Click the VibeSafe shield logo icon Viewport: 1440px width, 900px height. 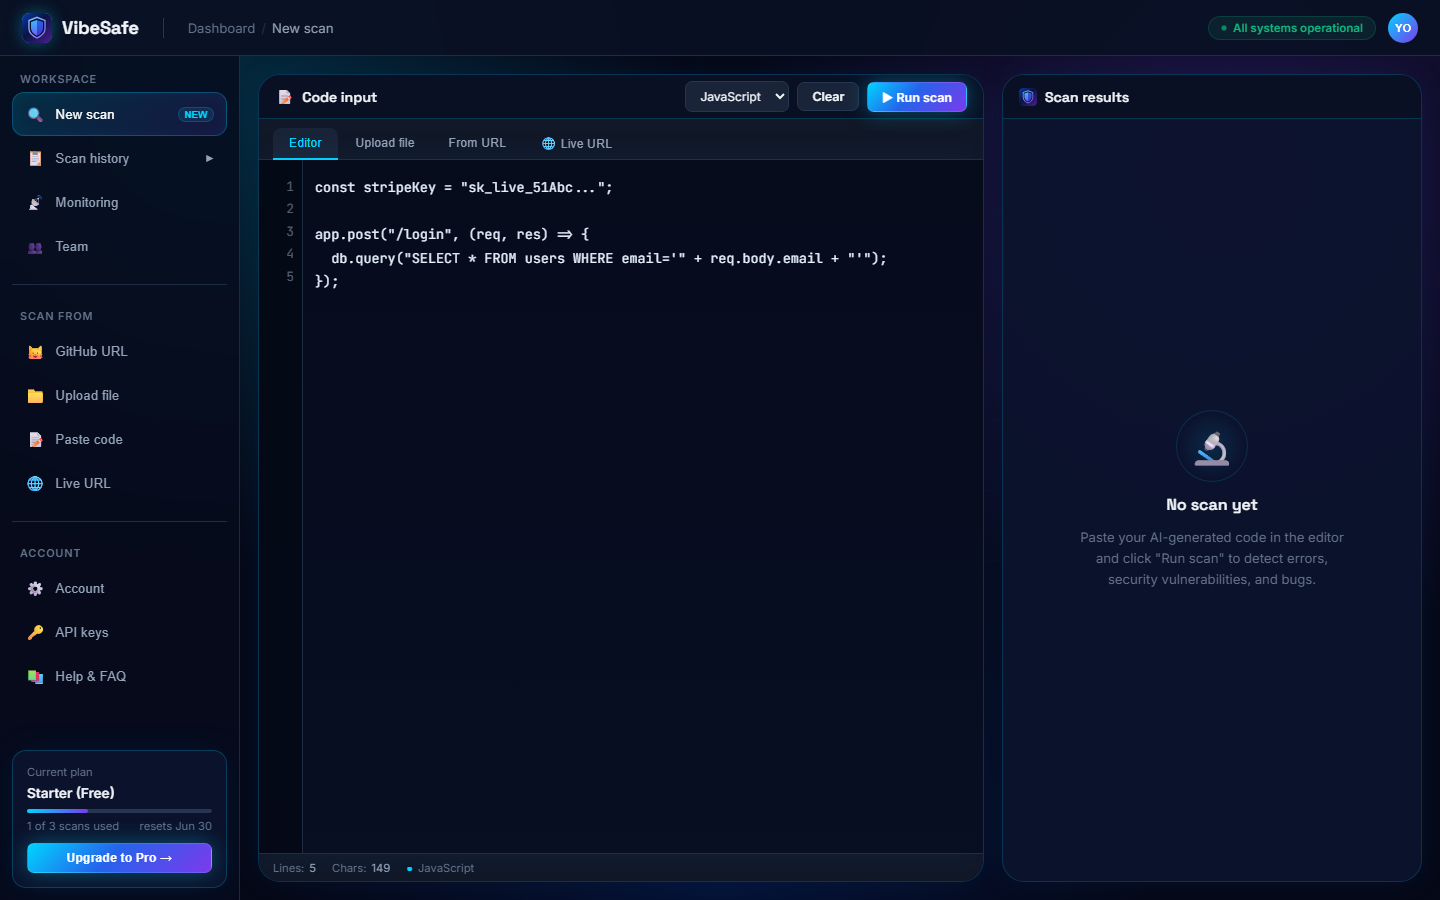click(x=37, y=28)
